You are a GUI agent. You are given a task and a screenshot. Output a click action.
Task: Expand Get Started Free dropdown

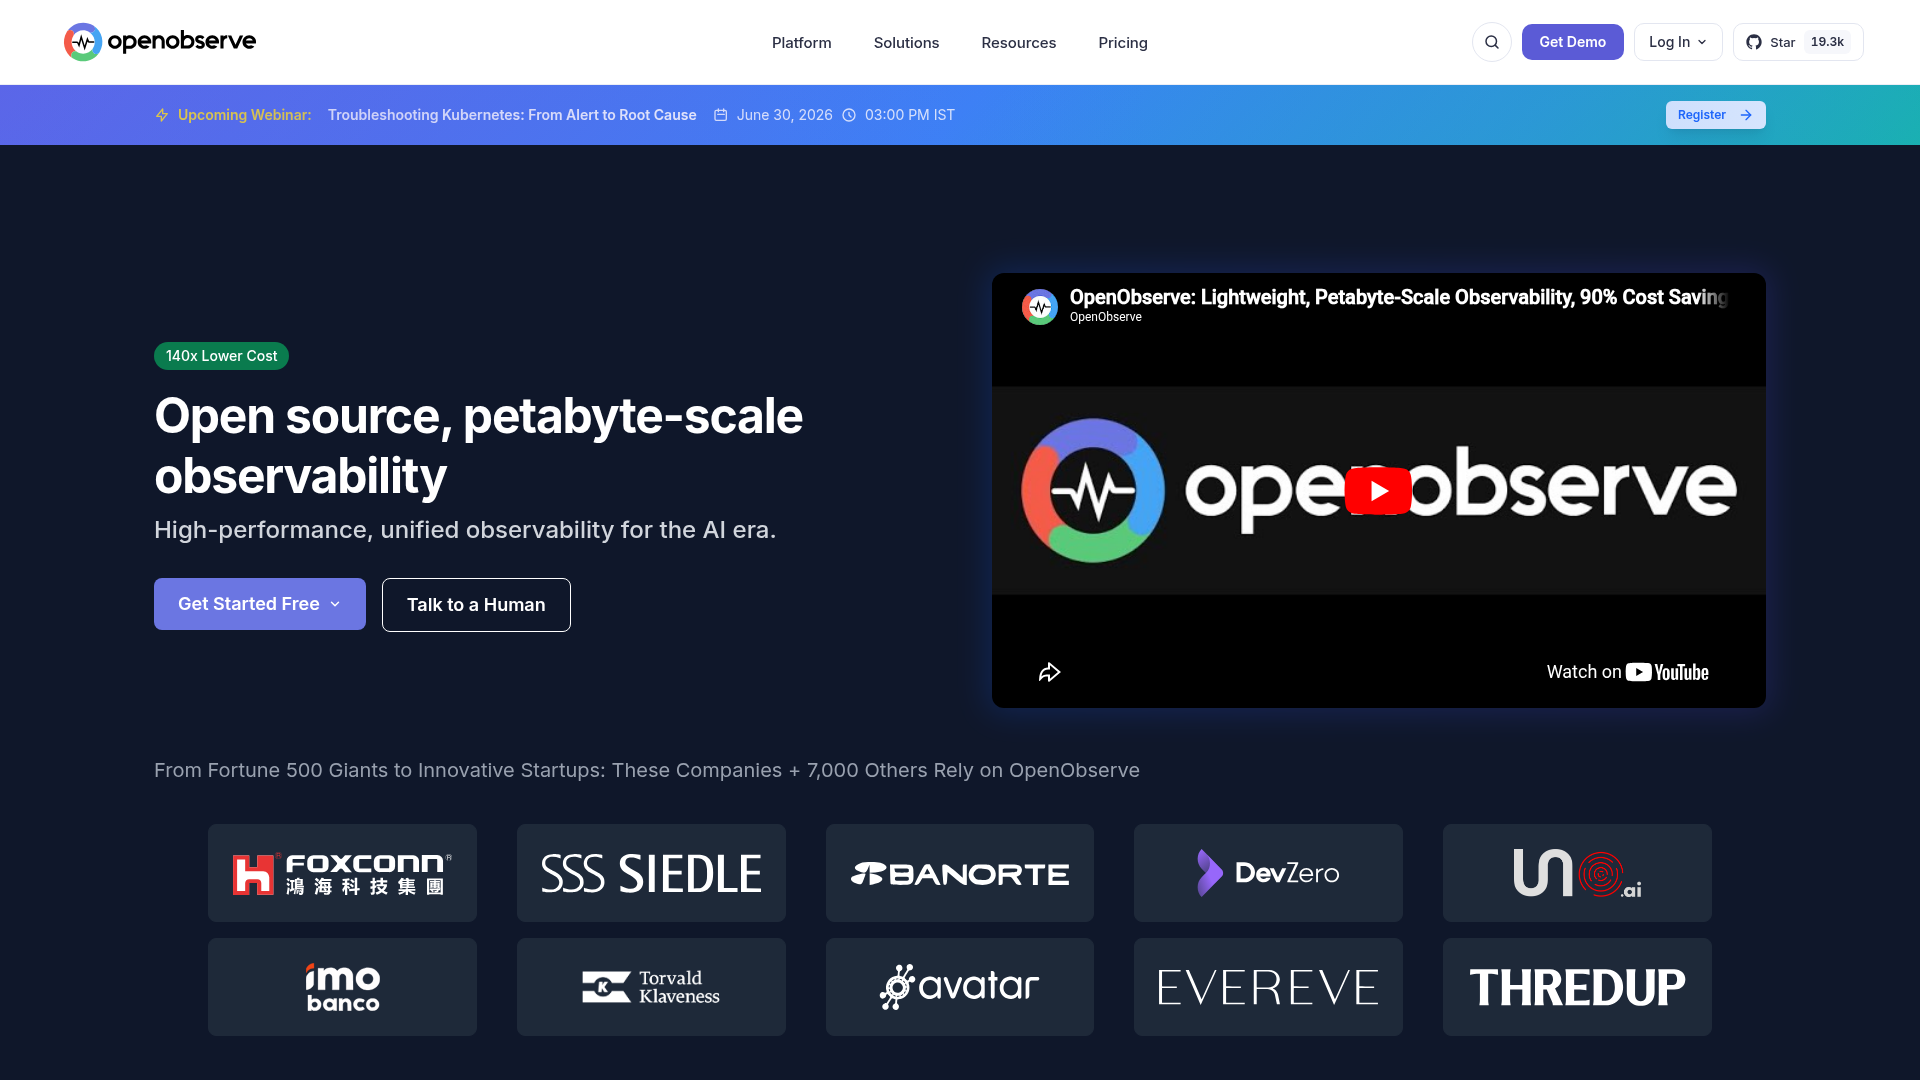click(x=260, y=604)
